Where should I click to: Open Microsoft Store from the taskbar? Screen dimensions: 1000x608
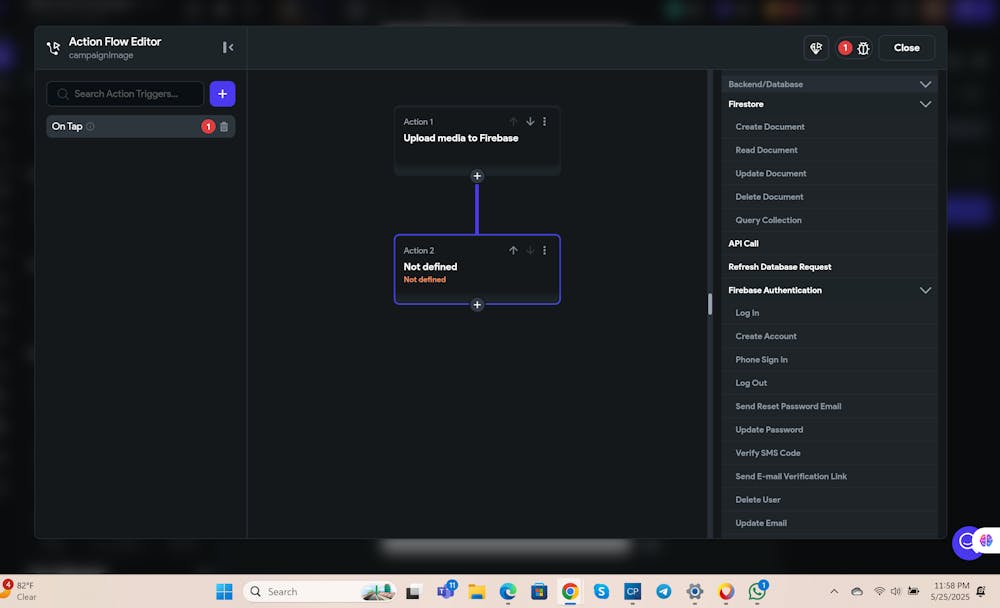tap(539, 591)
